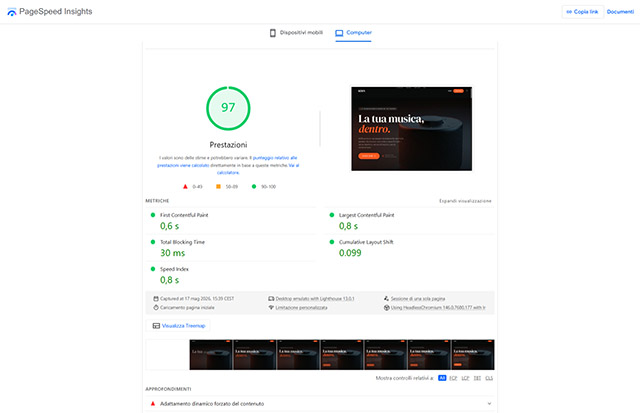
Task: Open the Vai al calcolatore link
Action: click(258, 169)
